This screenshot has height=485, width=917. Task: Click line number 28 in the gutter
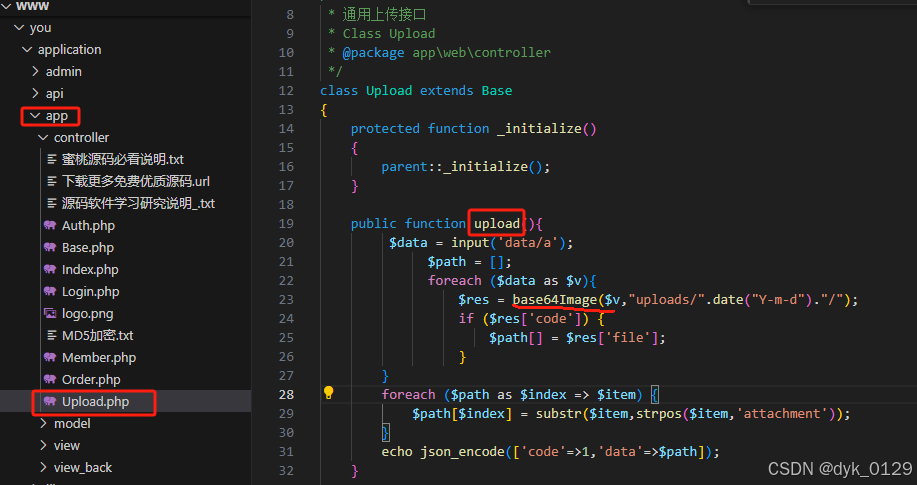286,394
